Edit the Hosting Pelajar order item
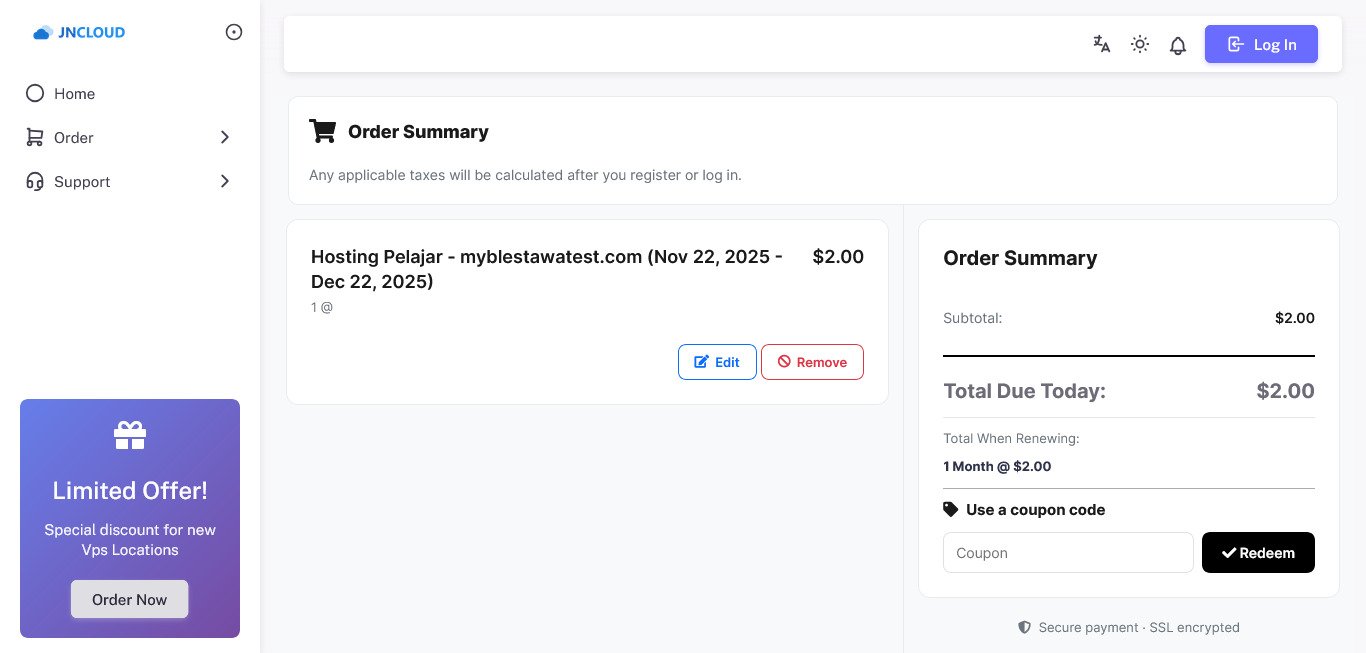The image size is (1366, 653). pos(717,362)
